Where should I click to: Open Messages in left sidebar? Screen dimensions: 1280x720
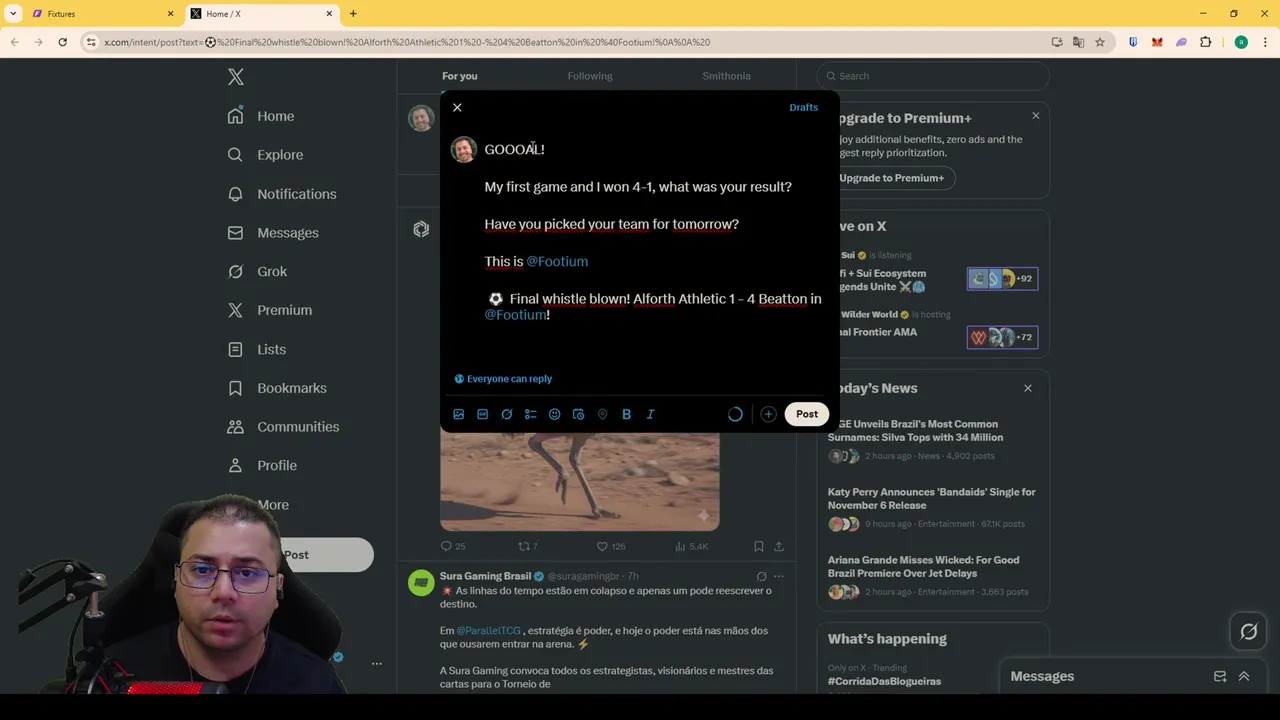tap(273, 233)
